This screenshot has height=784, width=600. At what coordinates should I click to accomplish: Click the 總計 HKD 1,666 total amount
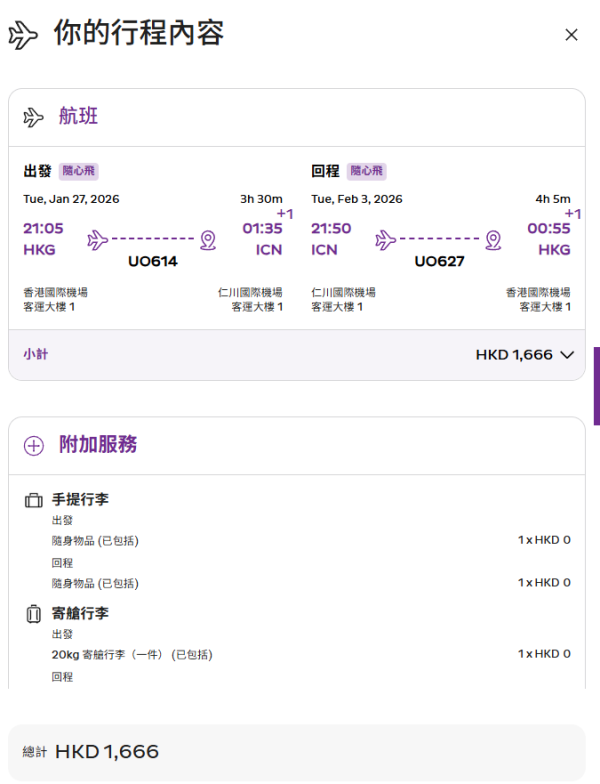91,752
